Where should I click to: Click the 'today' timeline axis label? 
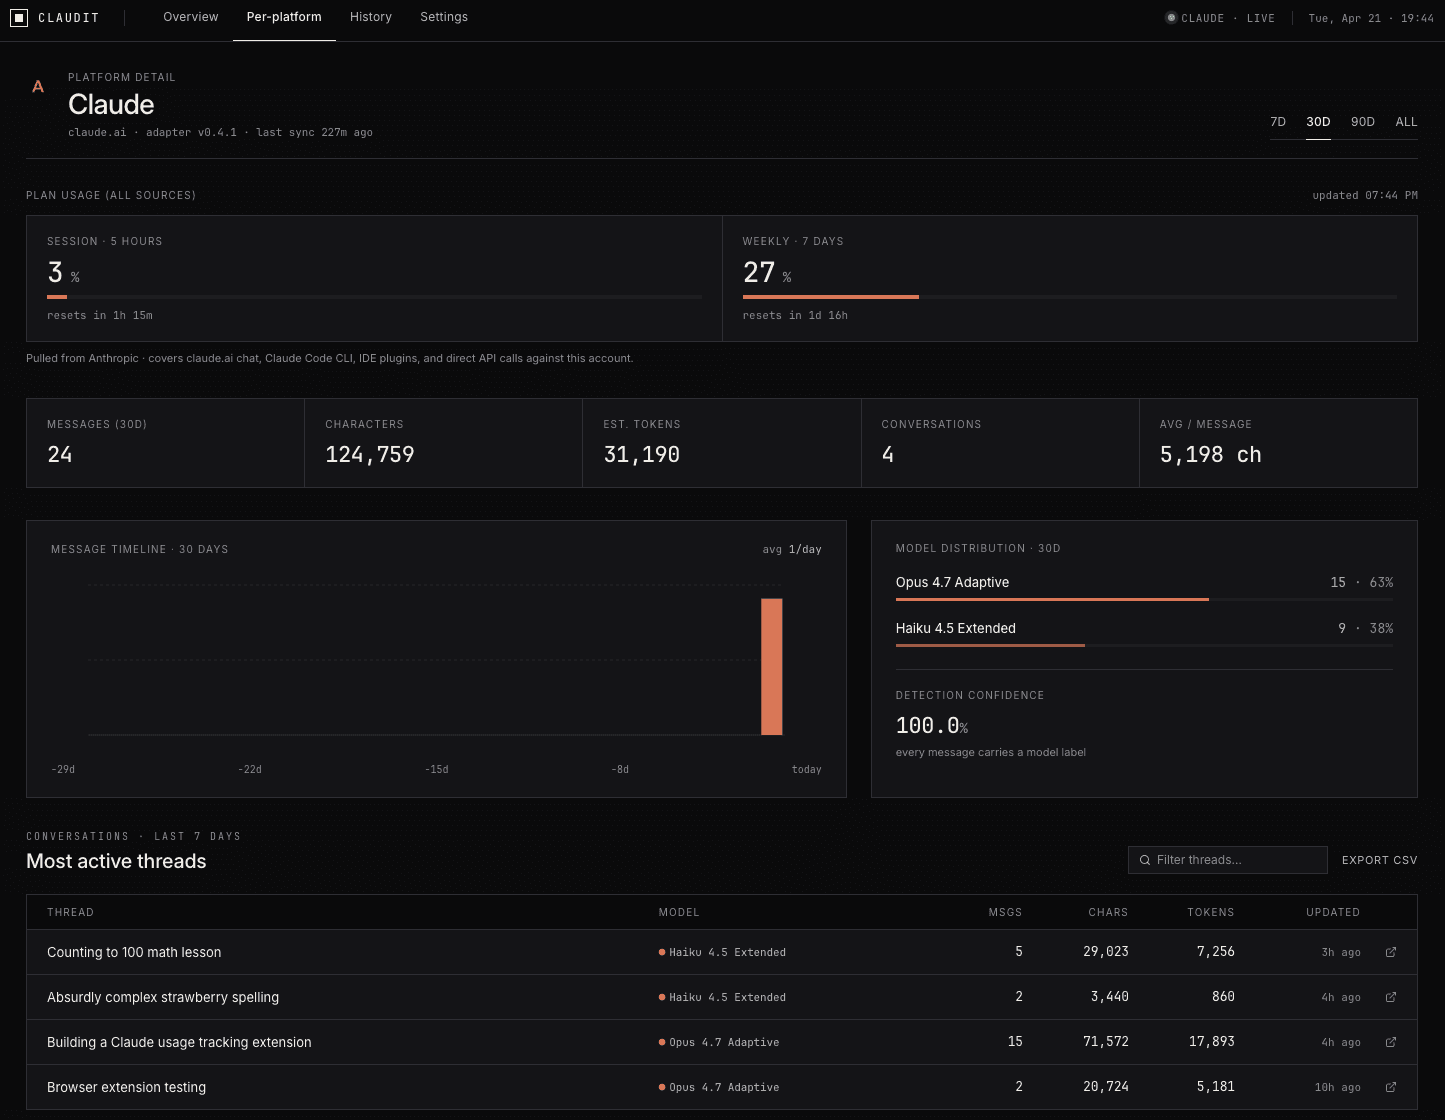pos(807,769)
